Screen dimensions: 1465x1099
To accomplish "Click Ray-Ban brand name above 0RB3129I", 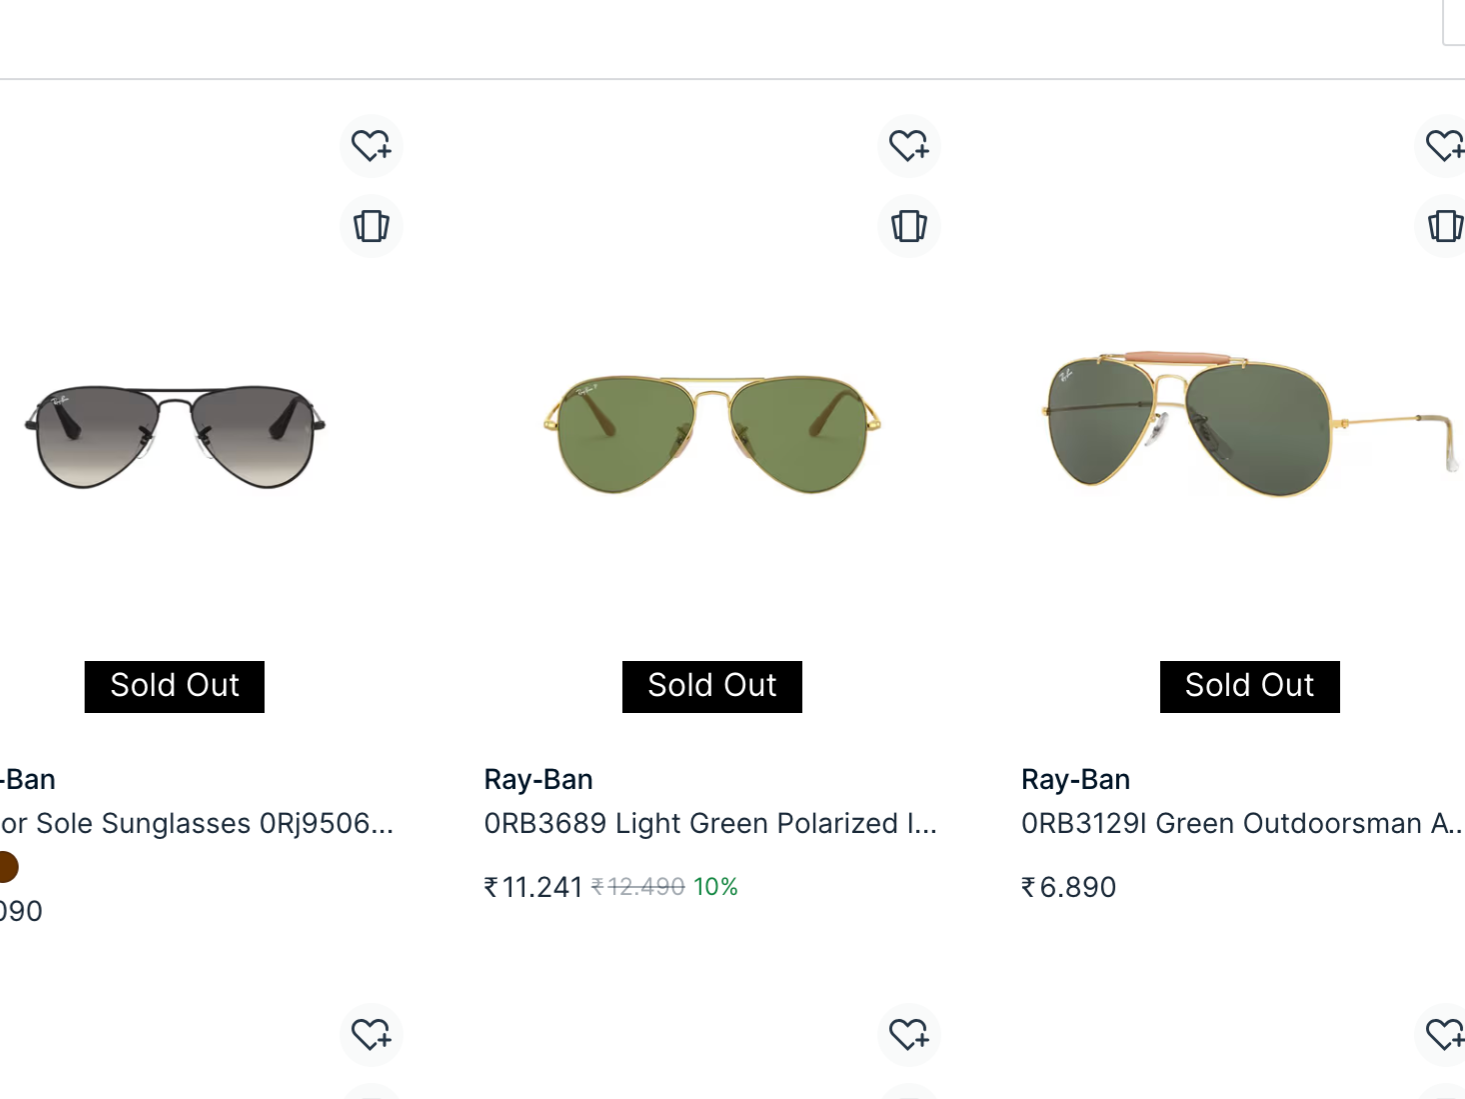I will tap(1076, 779).
